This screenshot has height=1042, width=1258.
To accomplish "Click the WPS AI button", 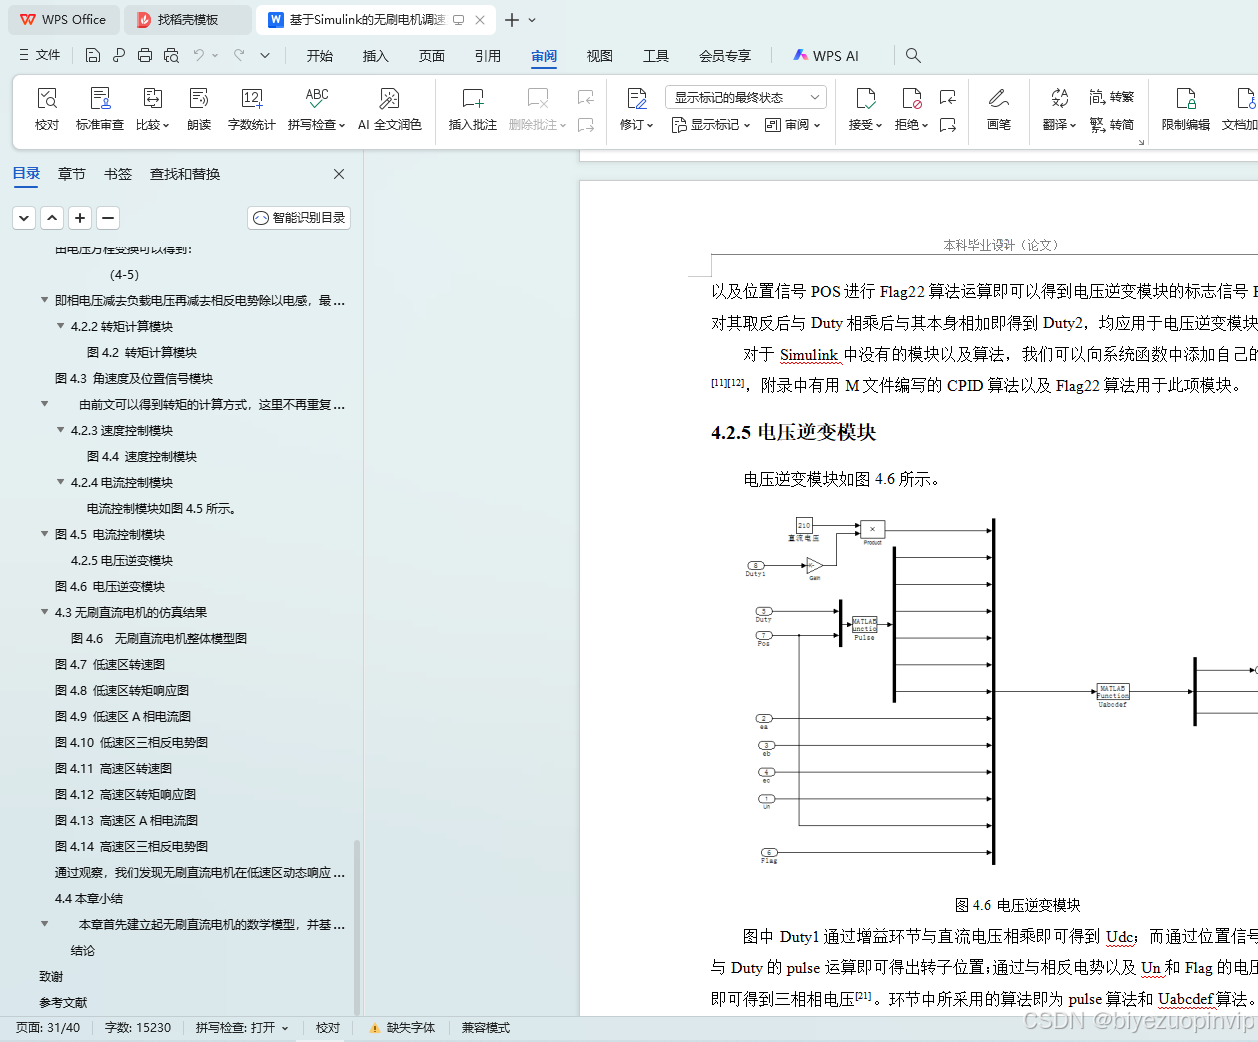I will click(x=826, y=55).
